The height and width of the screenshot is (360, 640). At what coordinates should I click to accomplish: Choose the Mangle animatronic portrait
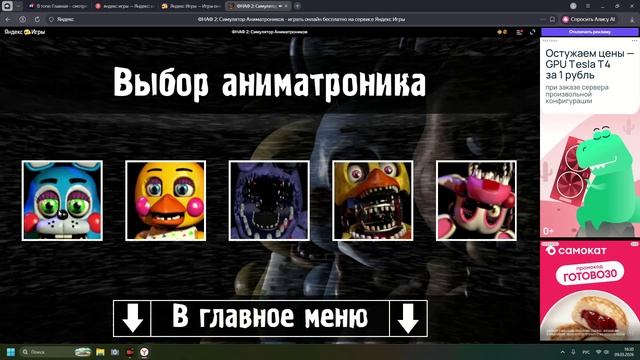[x=476, y=200]
